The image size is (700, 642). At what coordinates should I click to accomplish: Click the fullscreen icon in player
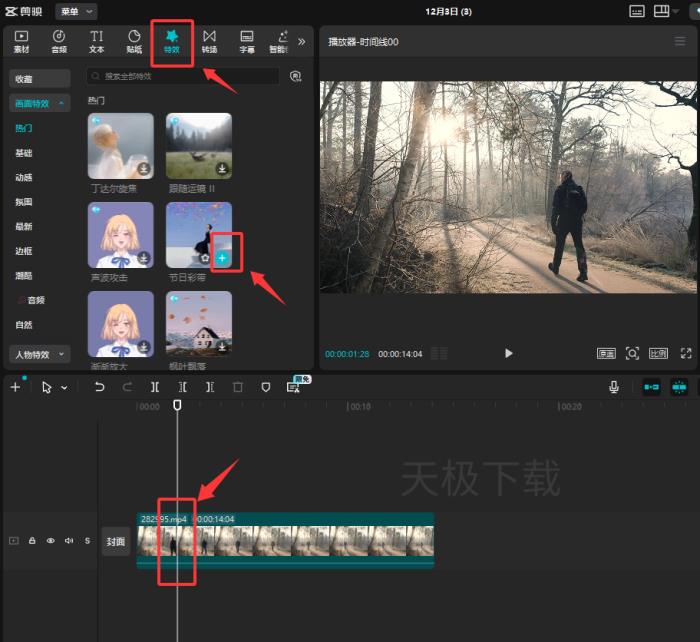[686, 353]
